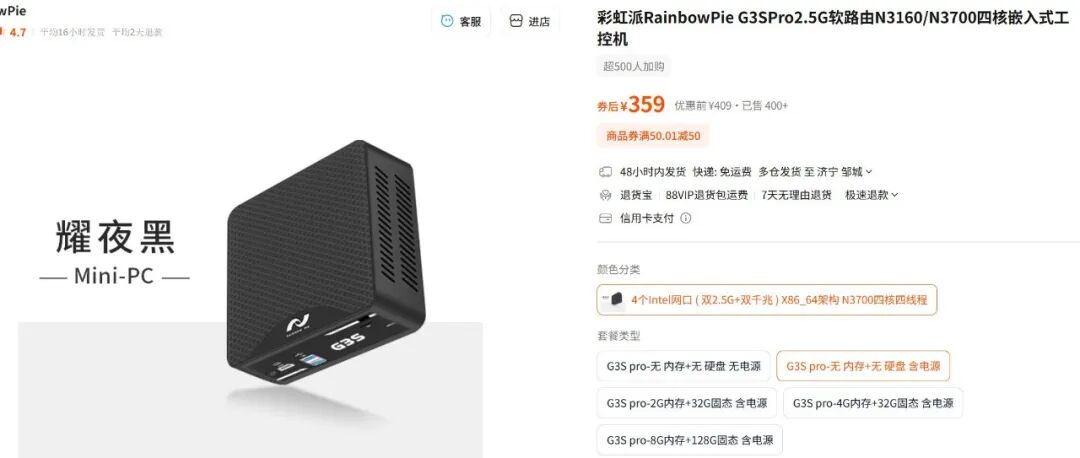
Task: Click the 359 coupon price
Action: [x=646, y=105]
